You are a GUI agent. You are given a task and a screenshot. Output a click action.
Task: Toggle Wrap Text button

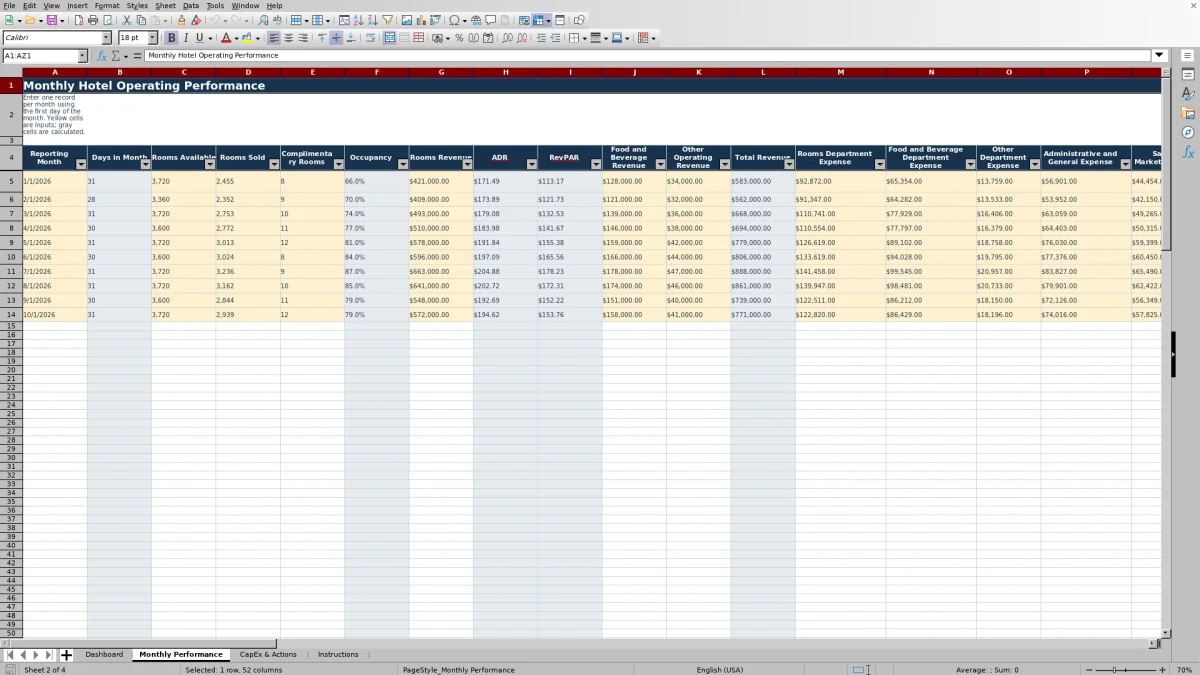point(370,38)
